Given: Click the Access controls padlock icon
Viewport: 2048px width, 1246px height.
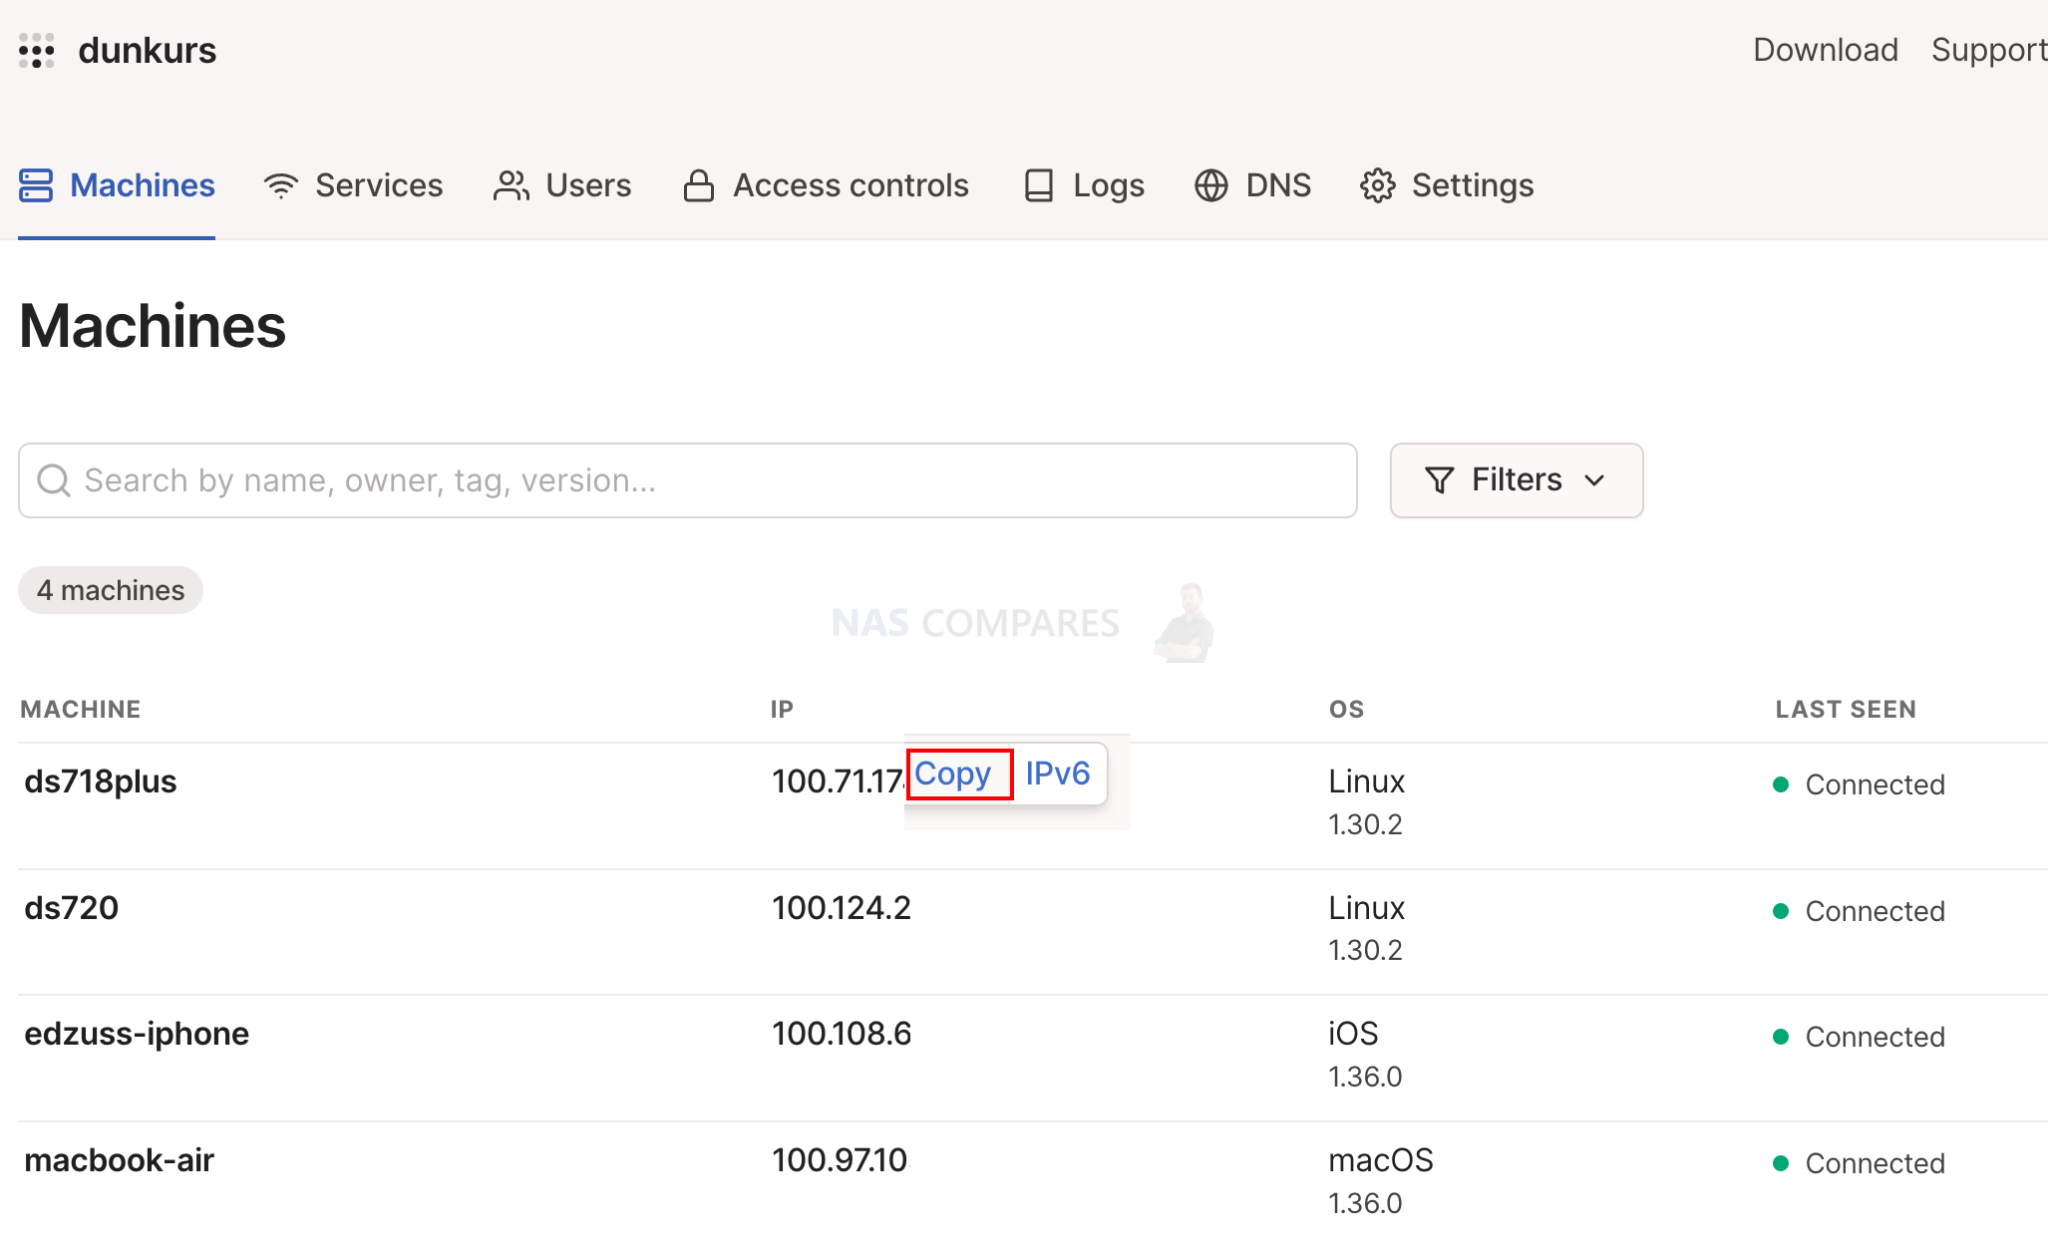Looking at the screenshot, I should tap(698, 185).
